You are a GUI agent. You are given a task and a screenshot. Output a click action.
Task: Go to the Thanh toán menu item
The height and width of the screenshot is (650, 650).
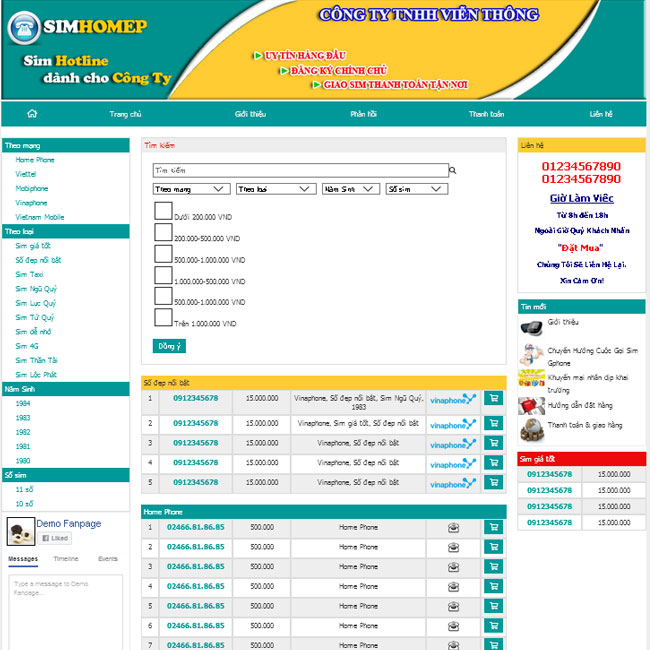[x=486, y=114]
